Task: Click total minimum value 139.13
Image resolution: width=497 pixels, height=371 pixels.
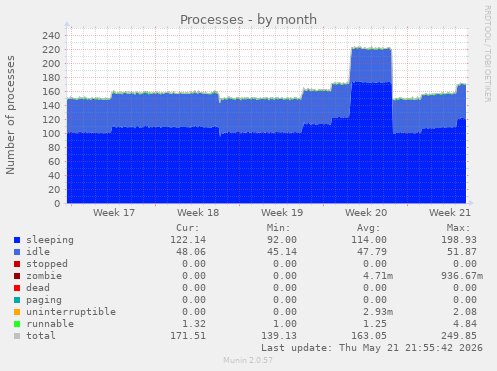Action: pyautogui.click(x=279, y=336)
